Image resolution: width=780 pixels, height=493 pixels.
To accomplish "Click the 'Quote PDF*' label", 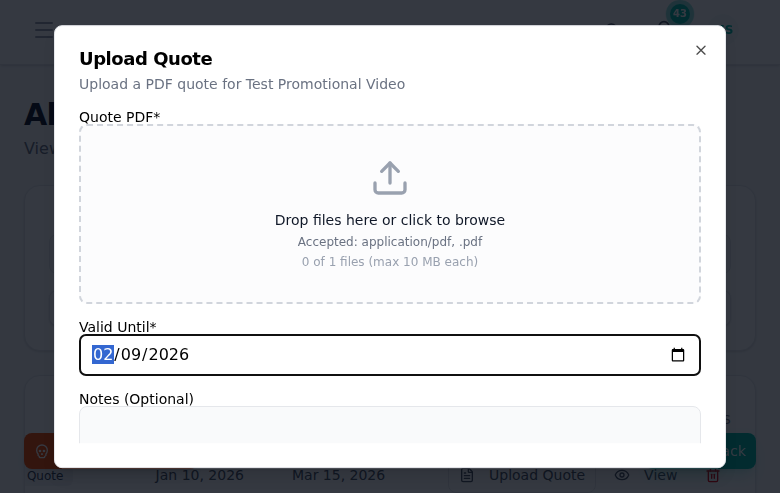I will pyautogui.click(x=119, y=117).
